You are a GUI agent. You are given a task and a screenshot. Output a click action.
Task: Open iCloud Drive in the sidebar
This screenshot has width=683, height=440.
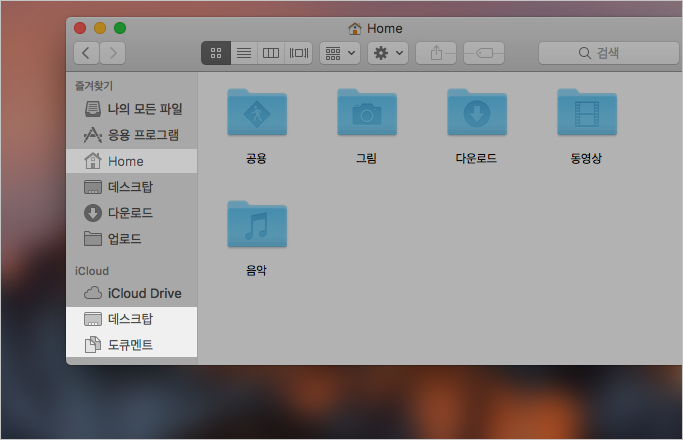tap(132, 293)
